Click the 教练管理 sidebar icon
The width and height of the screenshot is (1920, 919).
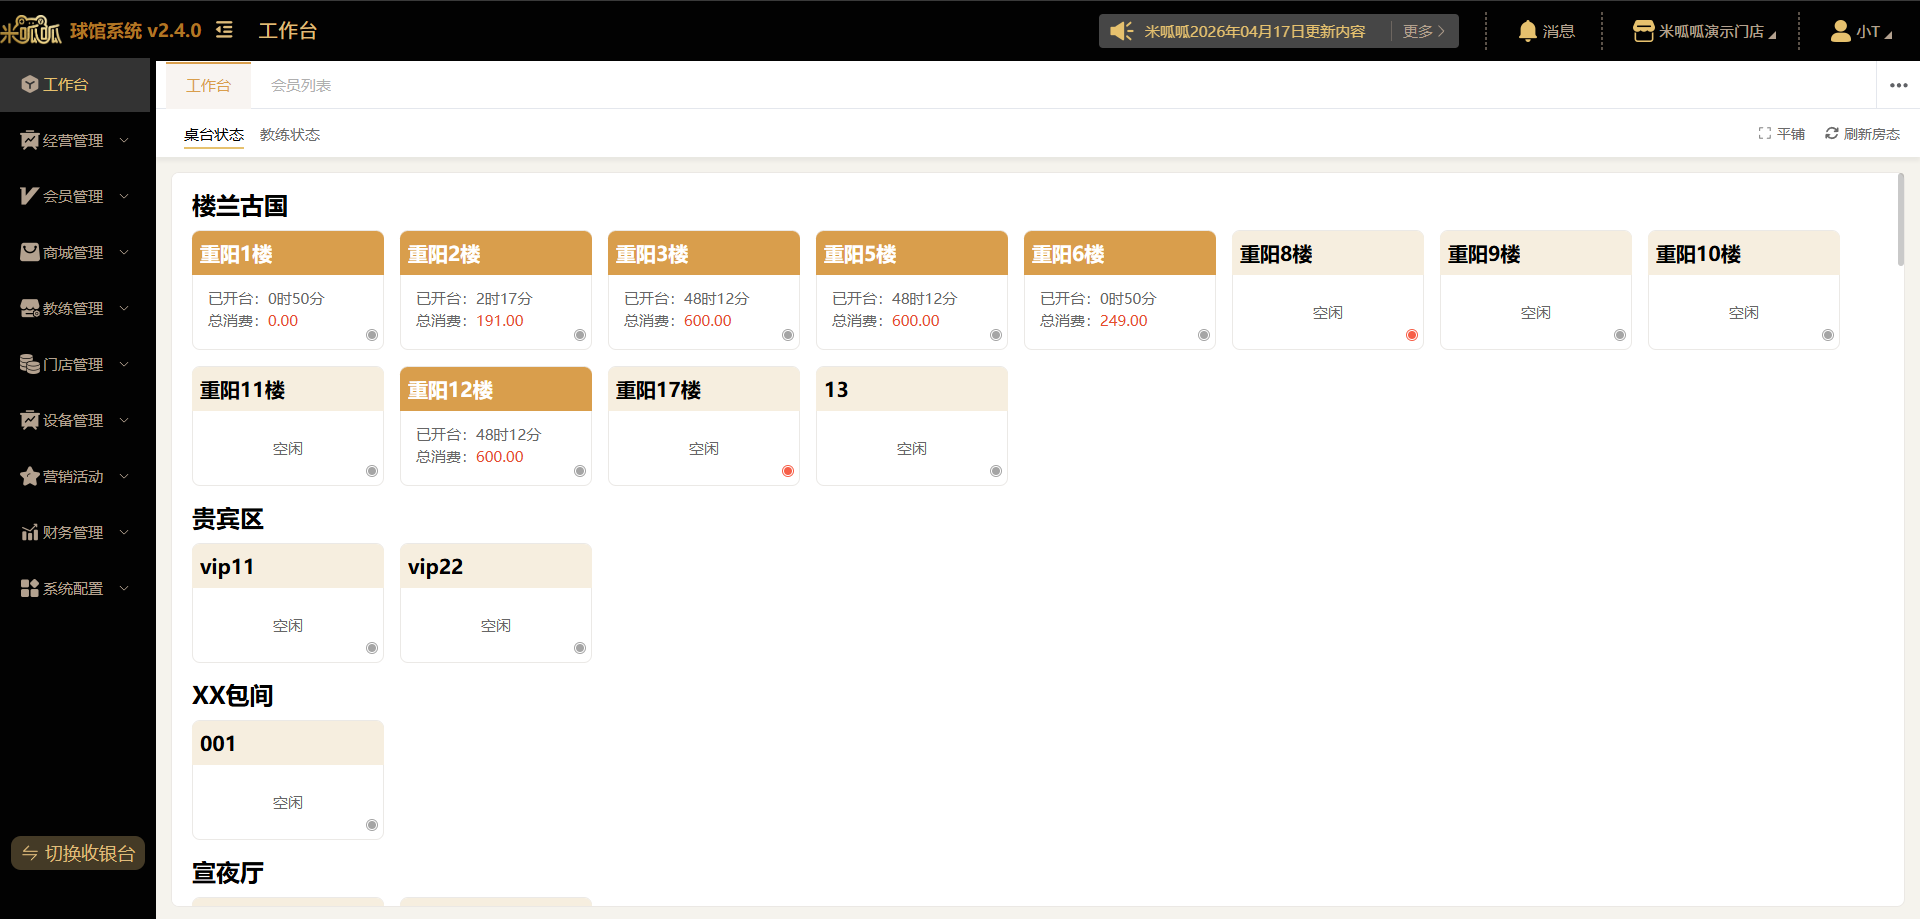pyautogui.click(x=30, y=308)
